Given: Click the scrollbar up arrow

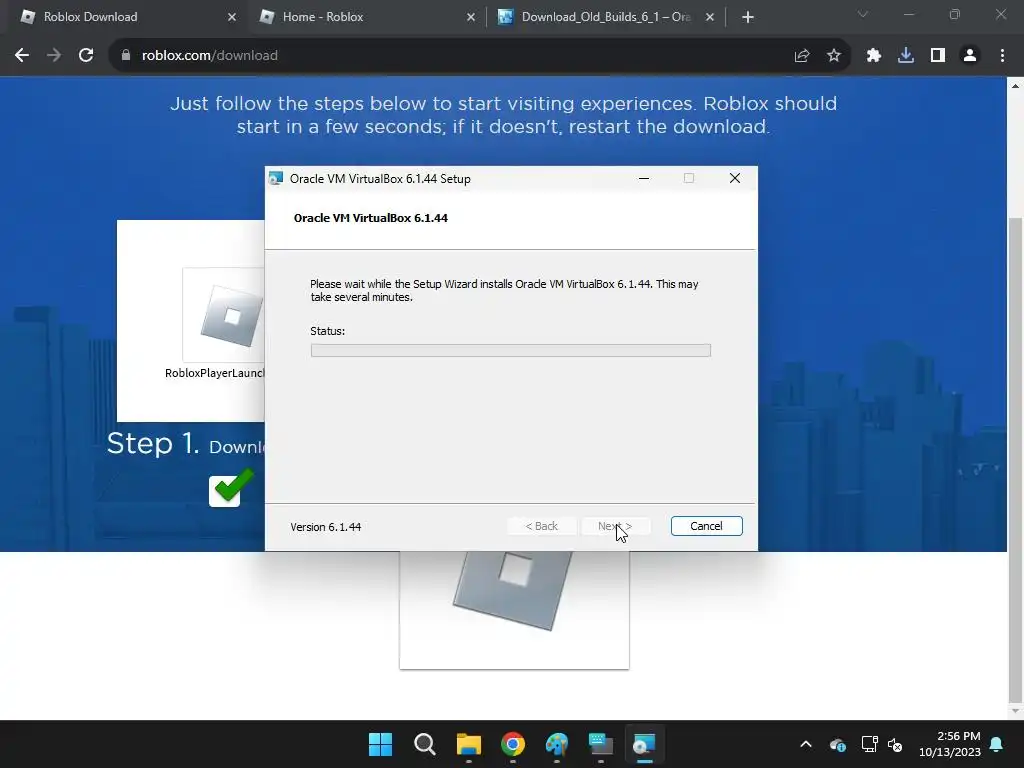Looking at the screenshot, I should pyautogui.click(x=1016, y=86).
